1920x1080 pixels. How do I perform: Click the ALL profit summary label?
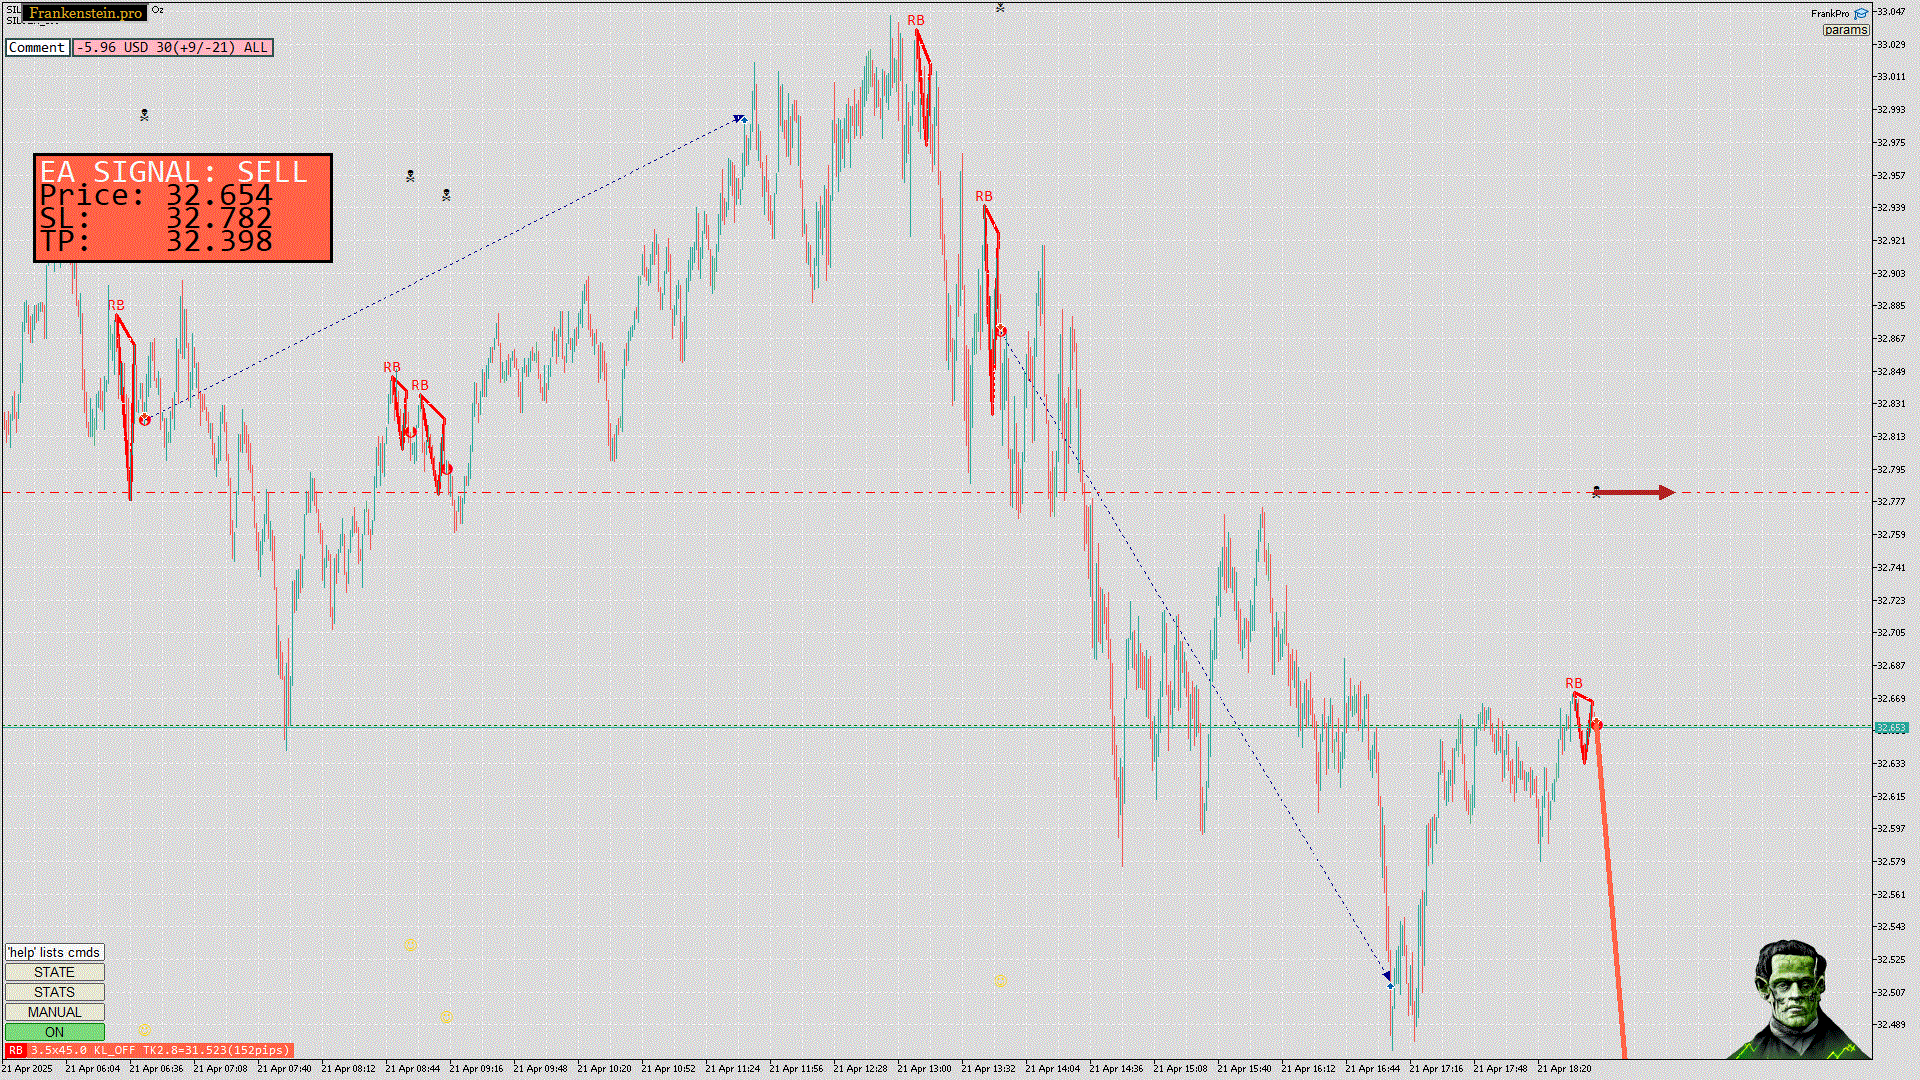coord(173,47)
